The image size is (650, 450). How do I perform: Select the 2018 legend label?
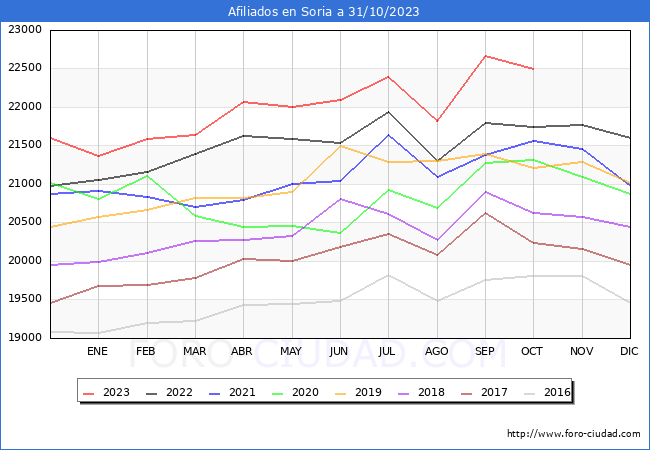coord(431,392)
